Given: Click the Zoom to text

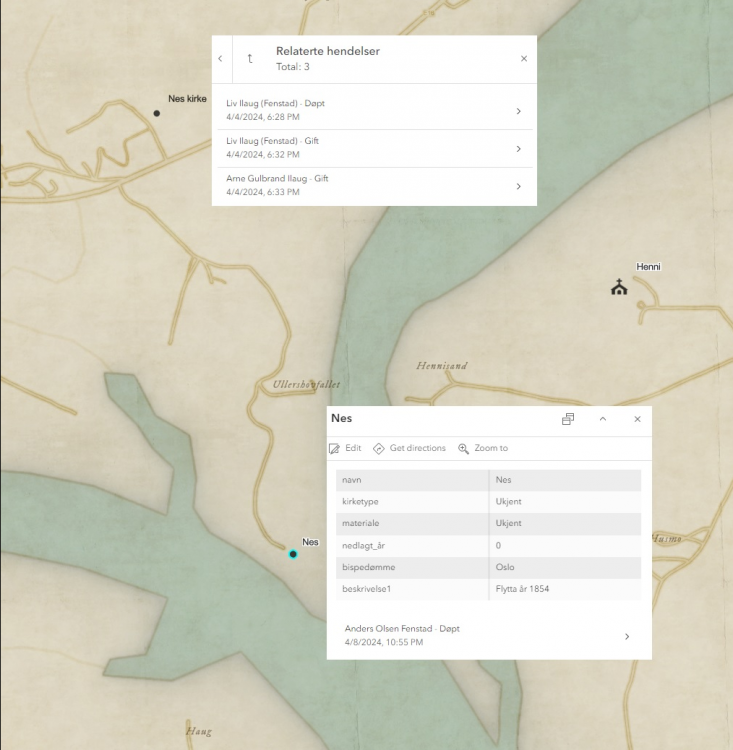Looking at the screenshot, I should coord(491,448).
